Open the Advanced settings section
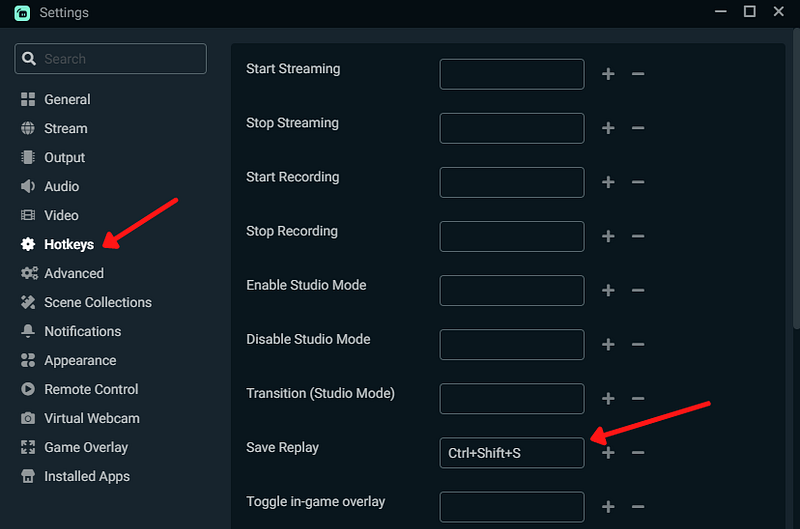The image size is (800, 529). coord(73,274)
